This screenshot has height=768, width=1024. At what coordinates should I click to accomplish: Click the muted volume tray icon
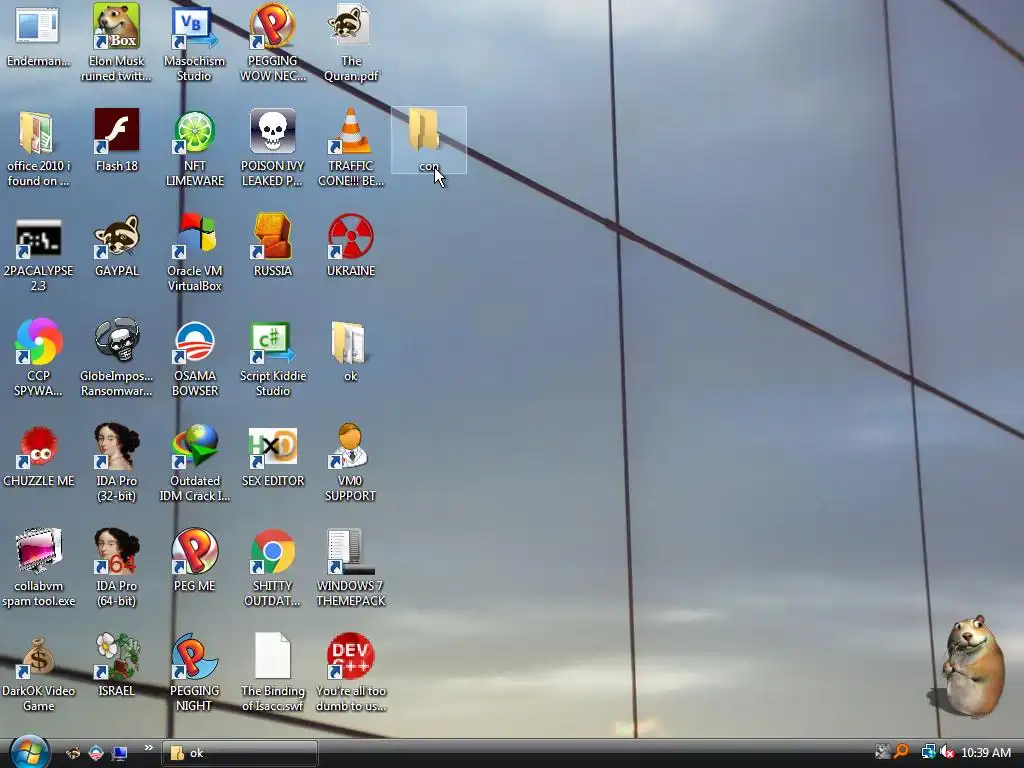pos(947,752)
